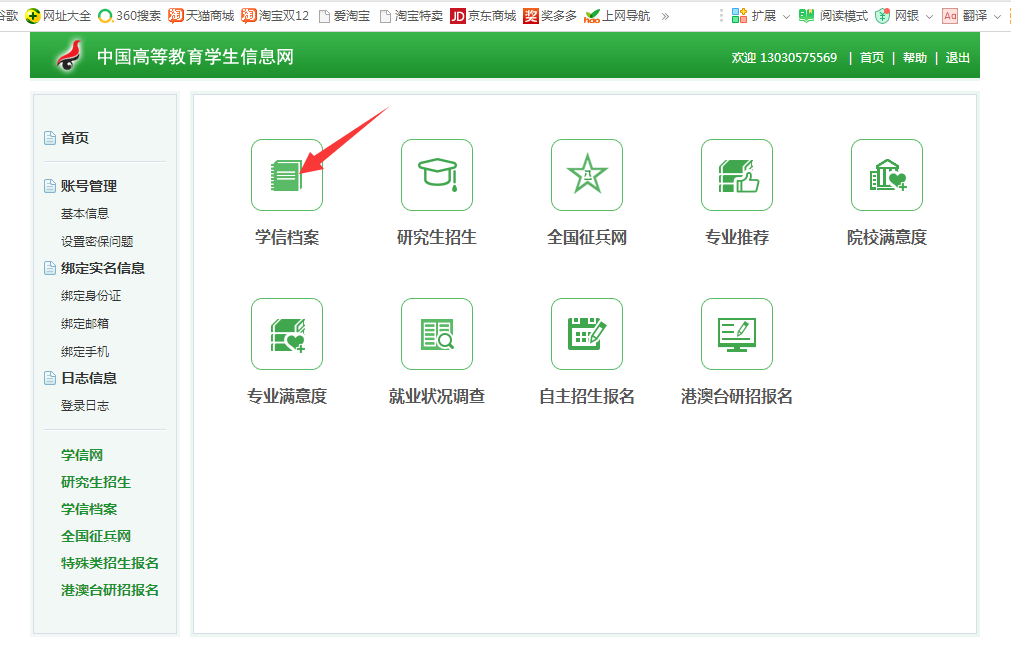1011x650 pixels.
Task: Open the 淘宝特卖 bookmark
Action: 411,15
